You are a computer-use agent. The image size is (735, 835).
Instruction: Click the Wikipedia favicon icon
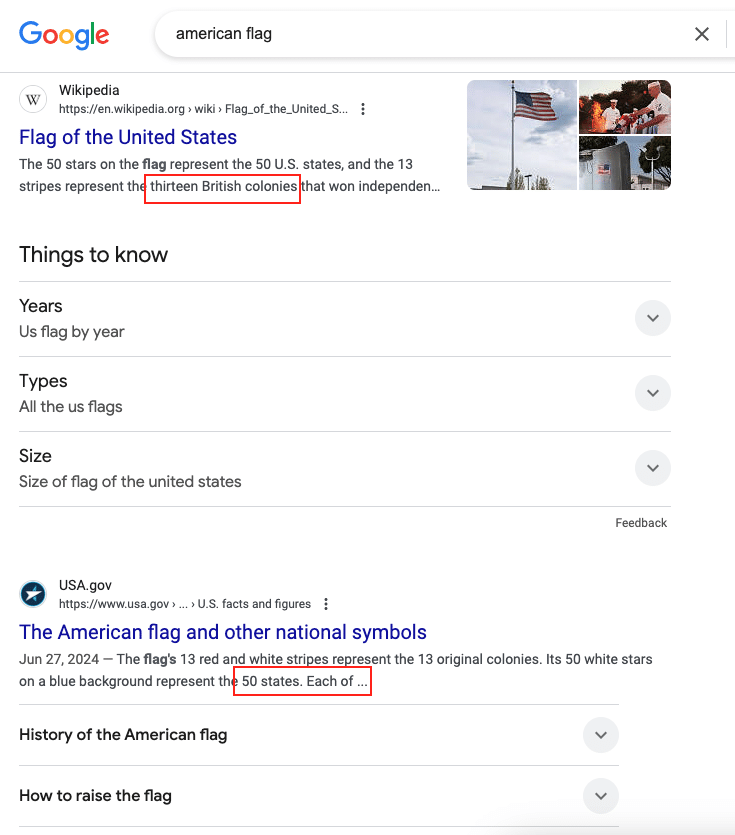pos(33,99)
